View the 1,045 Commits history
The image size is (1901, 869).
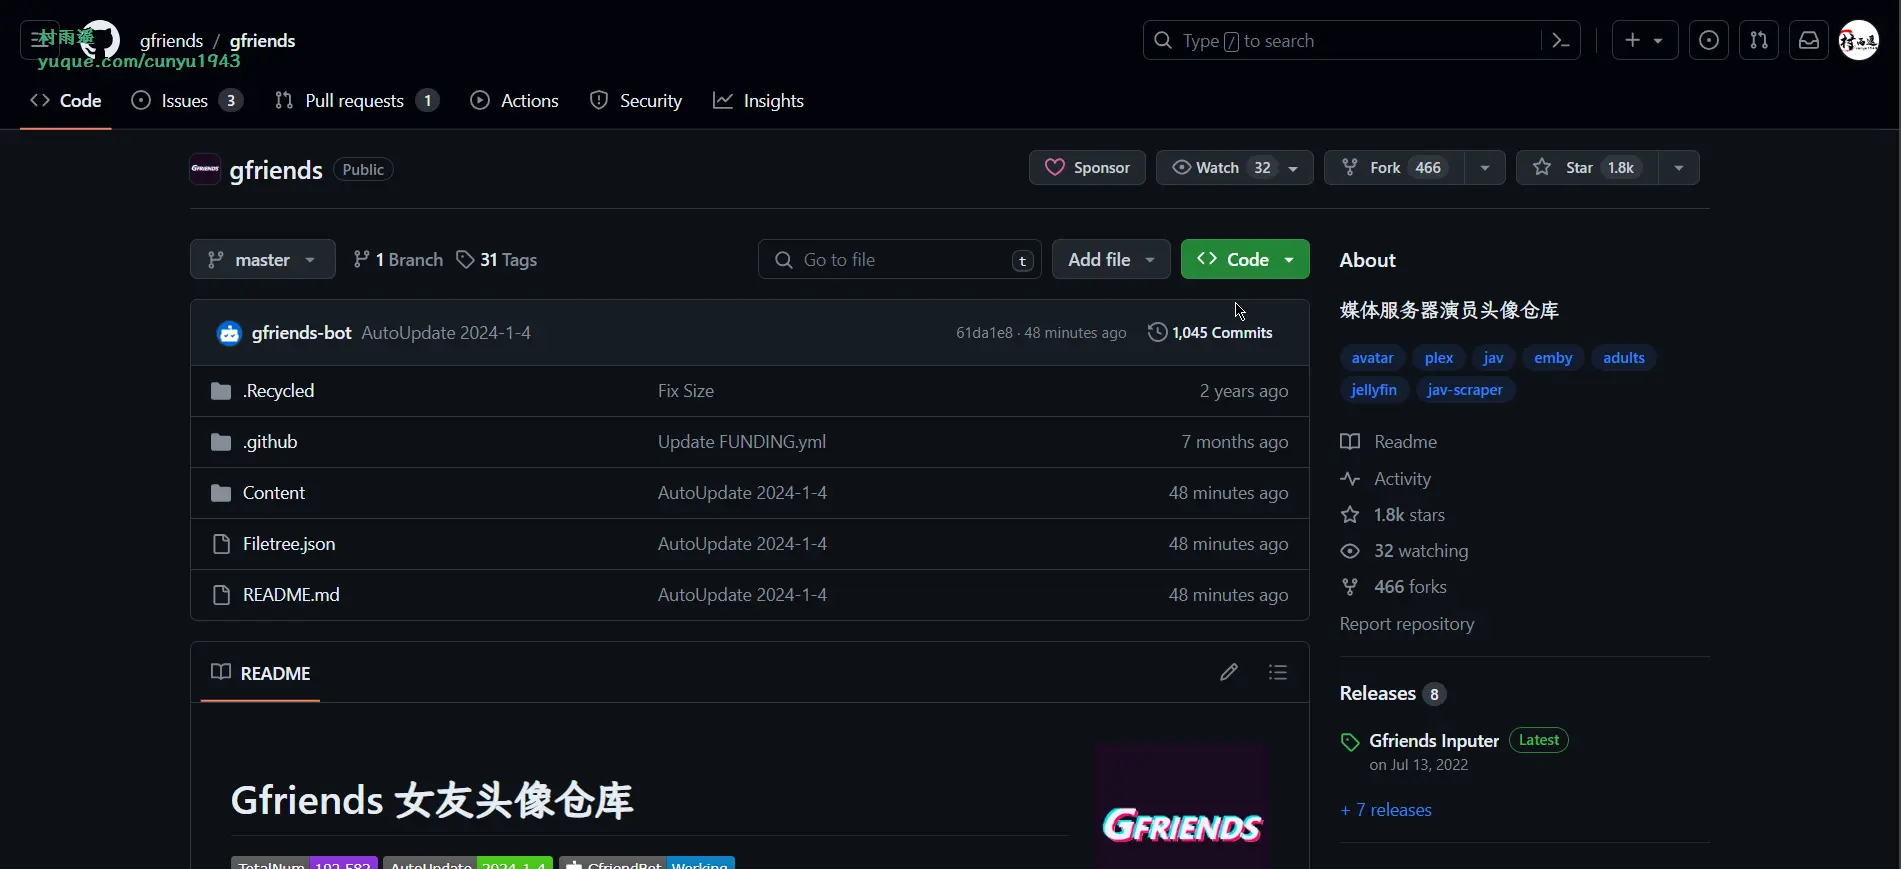pos(1210,333)
